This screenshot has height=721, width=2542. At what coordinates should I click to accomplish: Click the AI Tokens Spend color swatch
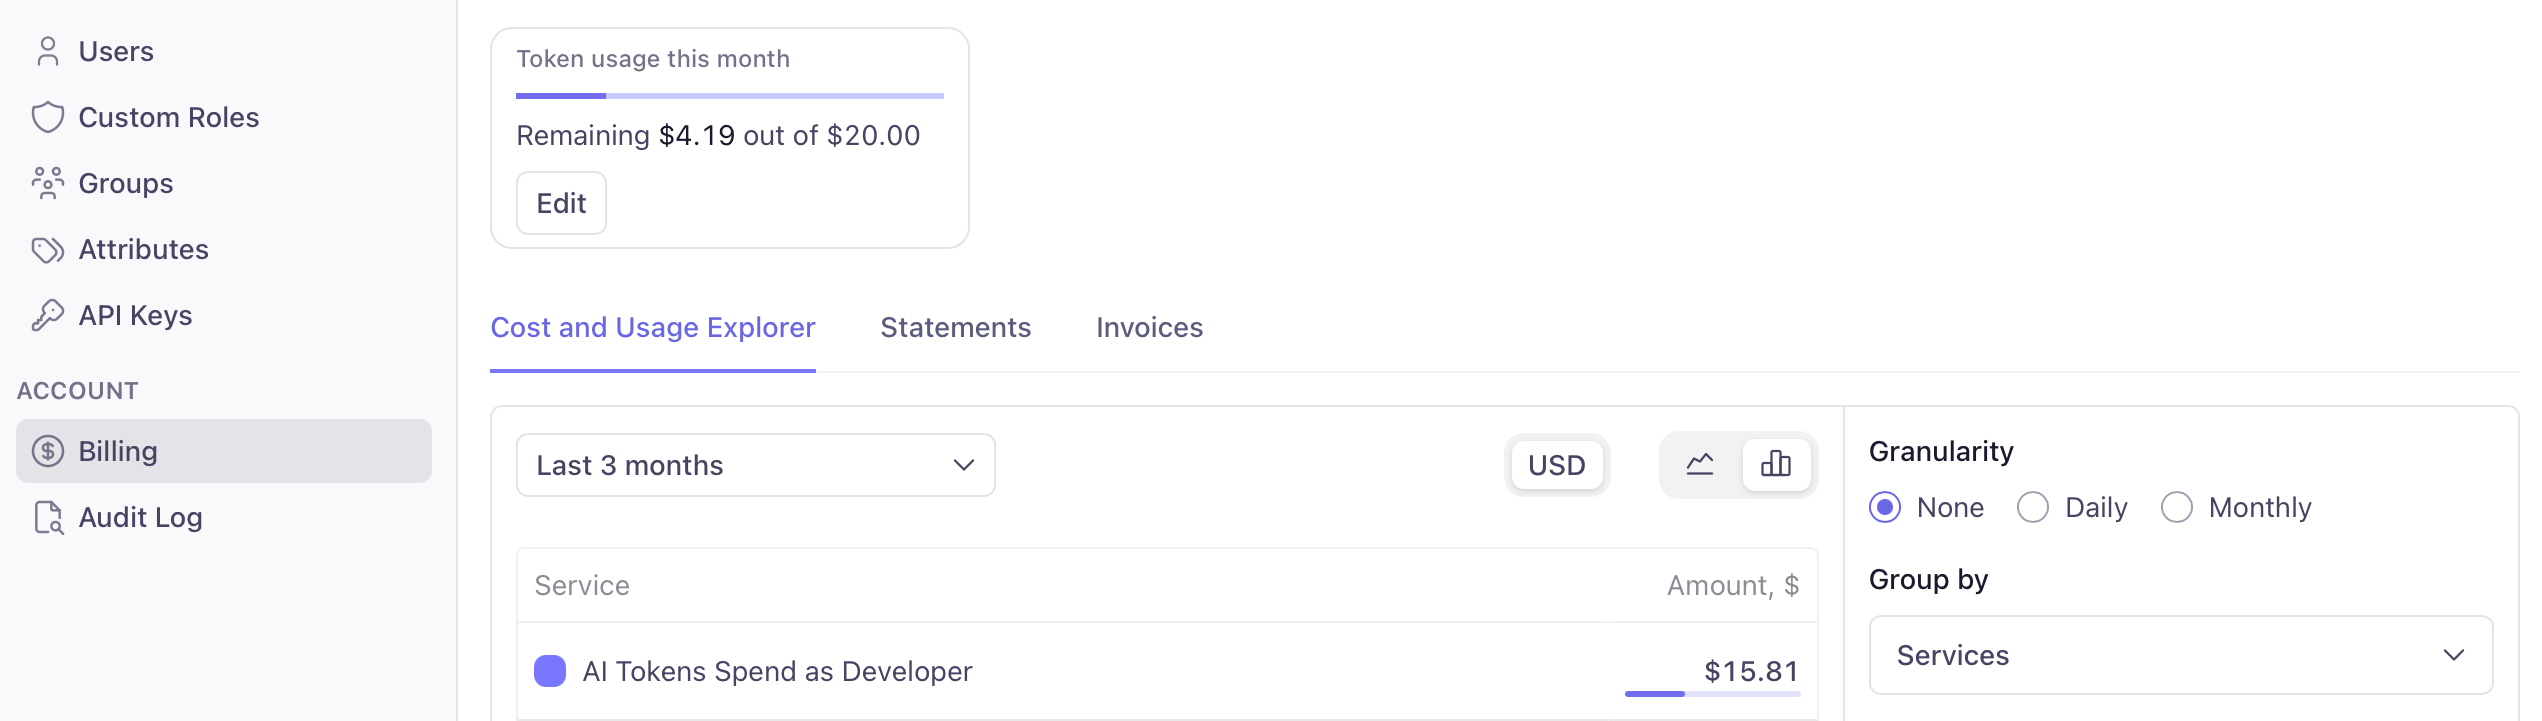click(550, 671)
